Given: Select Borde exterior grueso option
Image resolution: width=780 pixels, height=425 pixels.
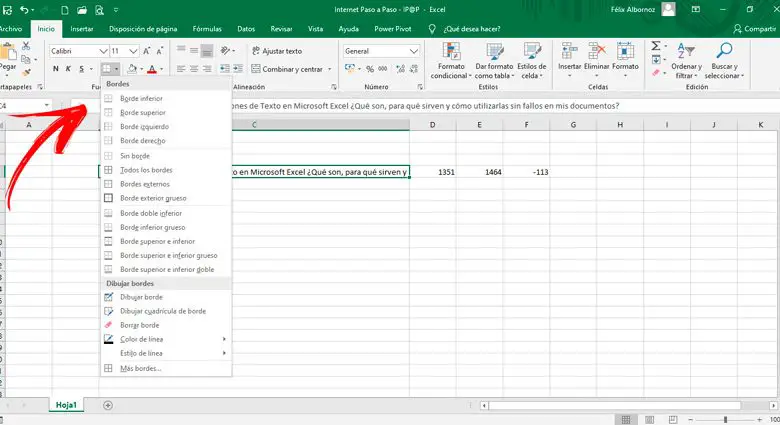Looking at the screenshot, I should [166, 198].
